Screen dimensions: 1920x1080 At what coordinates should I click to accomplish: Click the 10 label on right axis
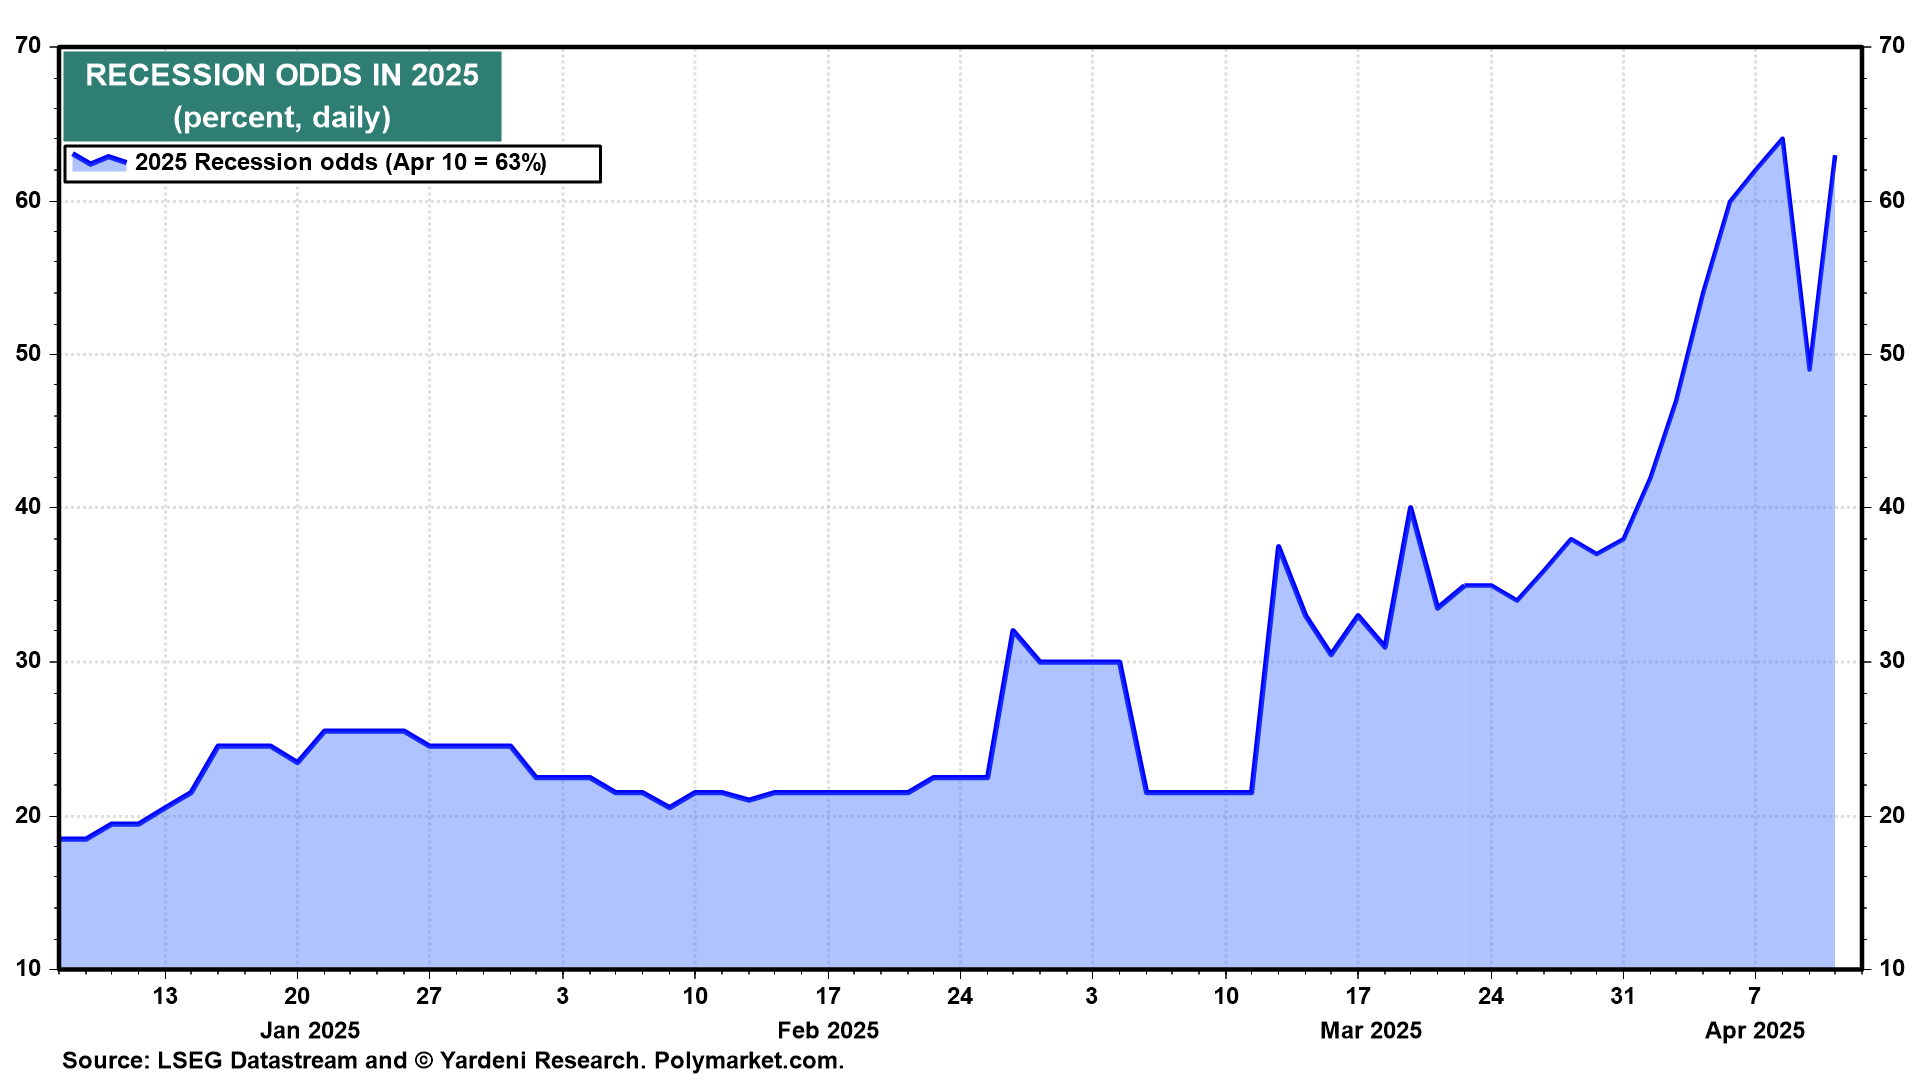coord(1891,968)
